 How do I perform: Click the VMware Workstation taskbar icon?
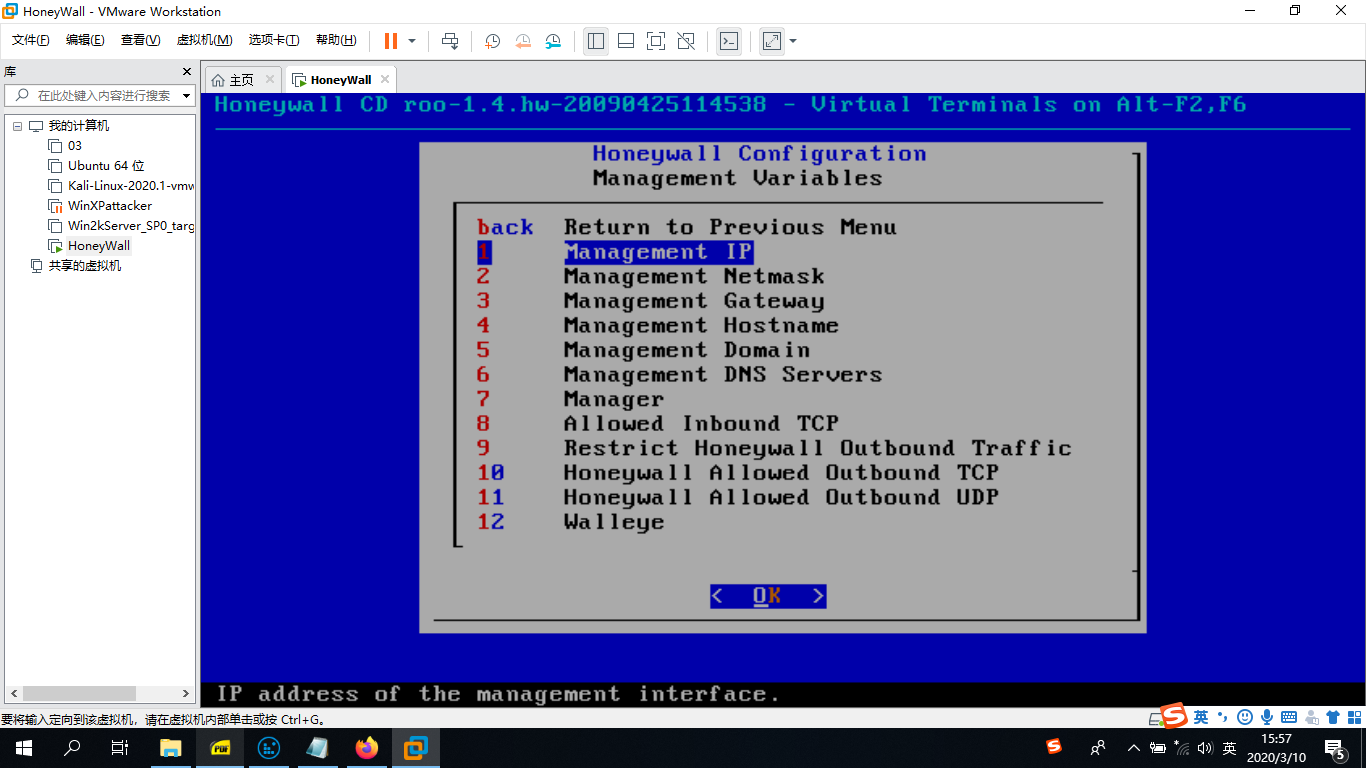coord(416,748)
